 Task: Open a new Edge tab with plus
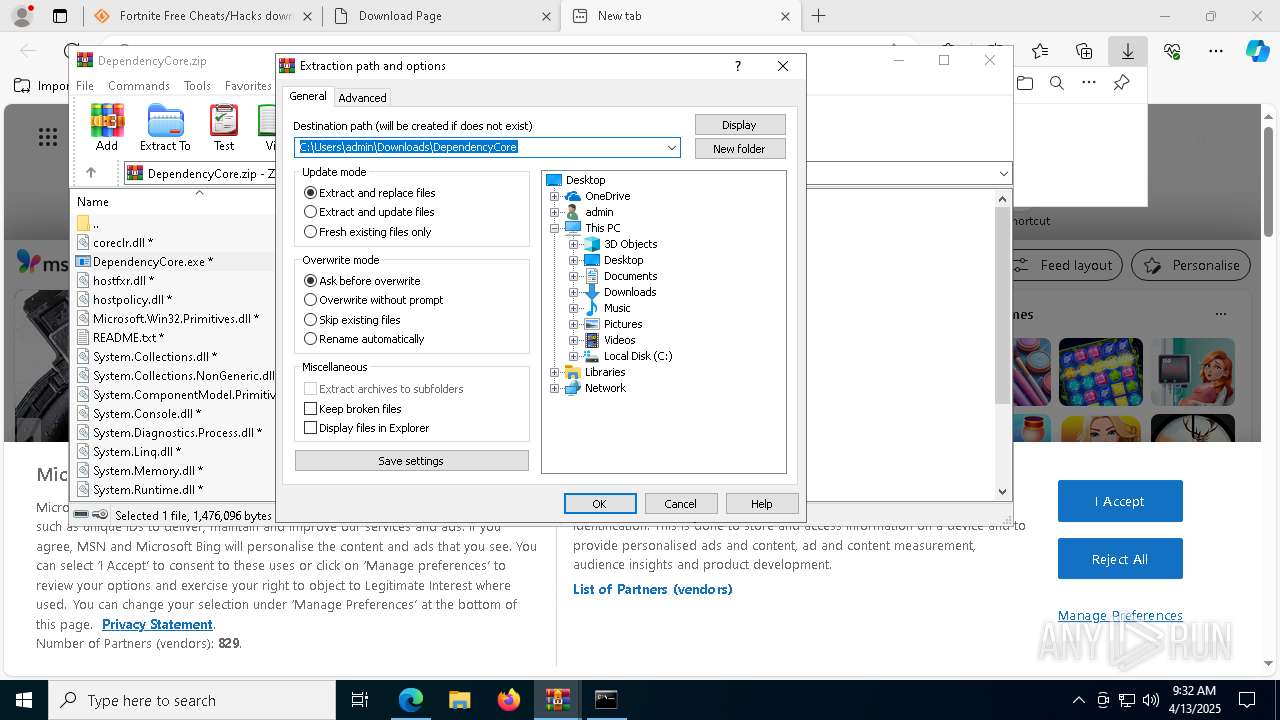pos(818,16)
